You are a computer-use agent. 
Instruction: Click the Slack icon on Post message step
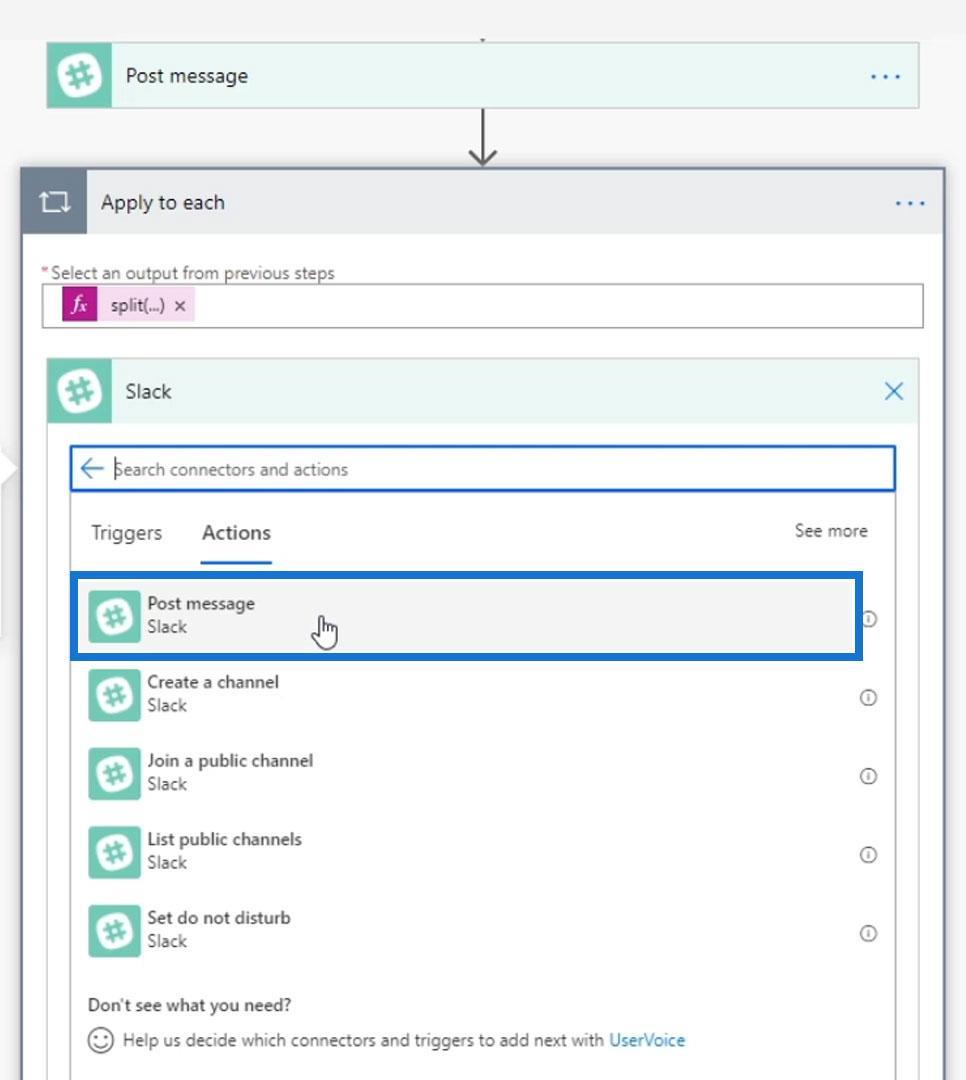point(79,75)
